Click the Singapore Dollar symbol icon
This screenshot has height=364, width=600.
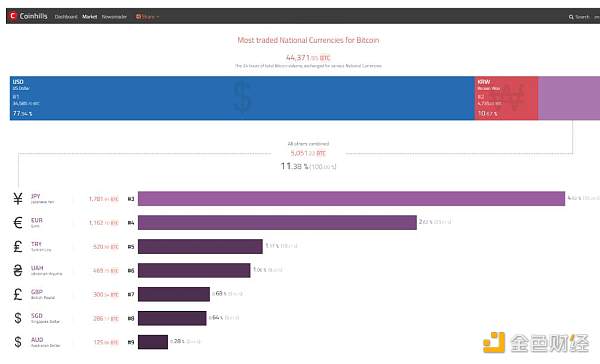point(18,318)
